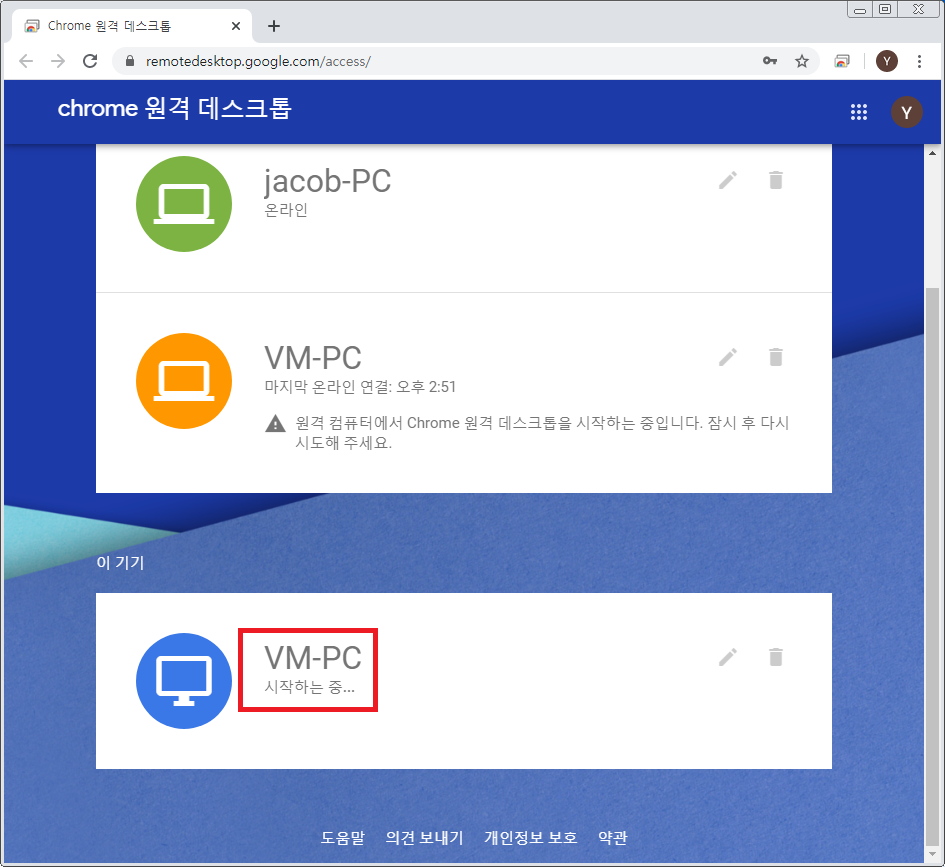Click the blue monitor icon of this device

pos(184,681)
